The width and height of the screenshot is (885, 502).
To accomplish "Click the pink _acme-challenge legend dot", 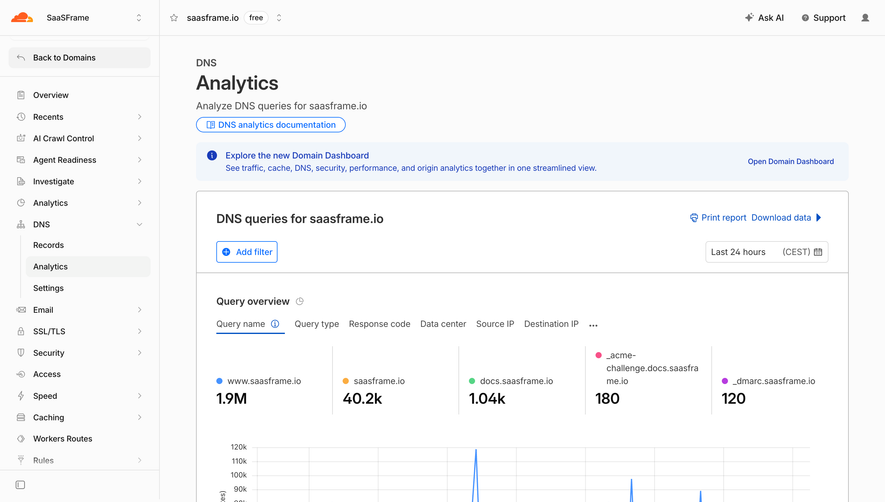I will 599,355.
